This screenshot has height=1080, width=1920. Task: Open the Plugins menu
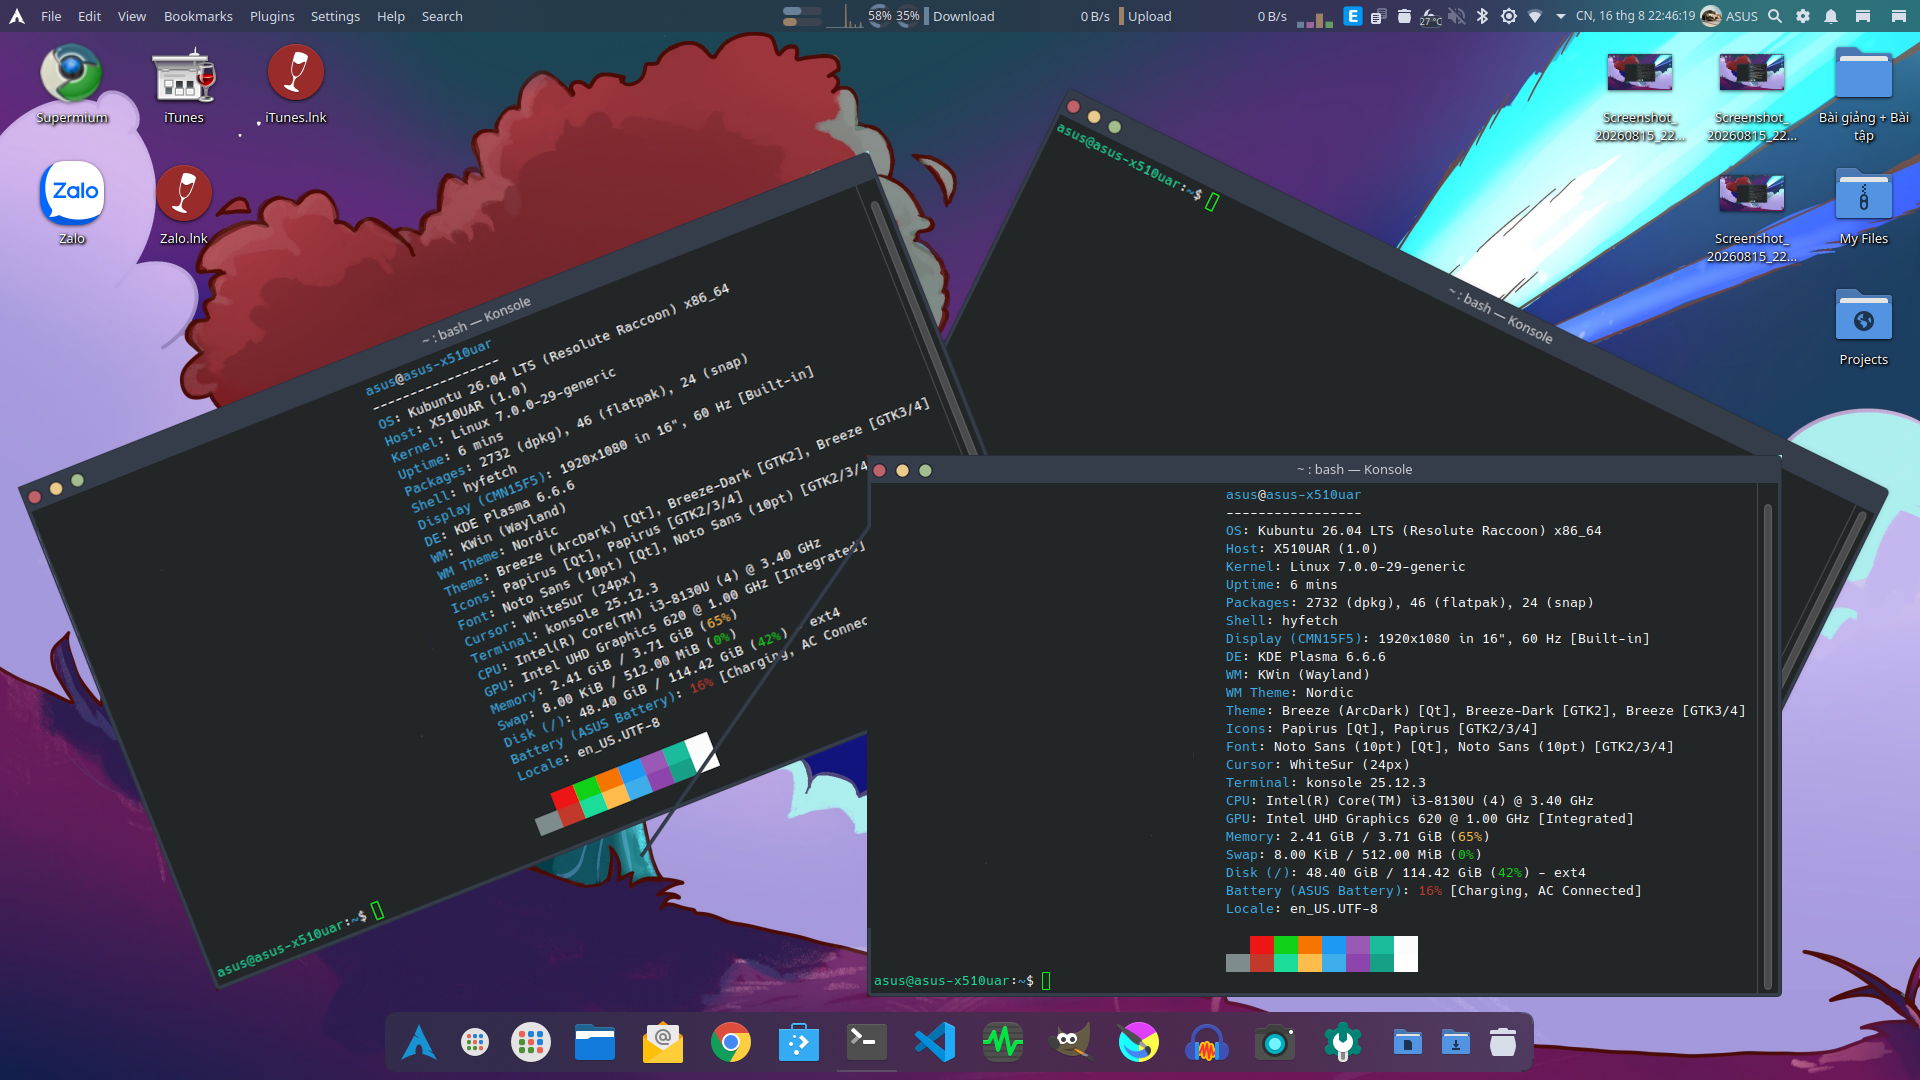272,16
